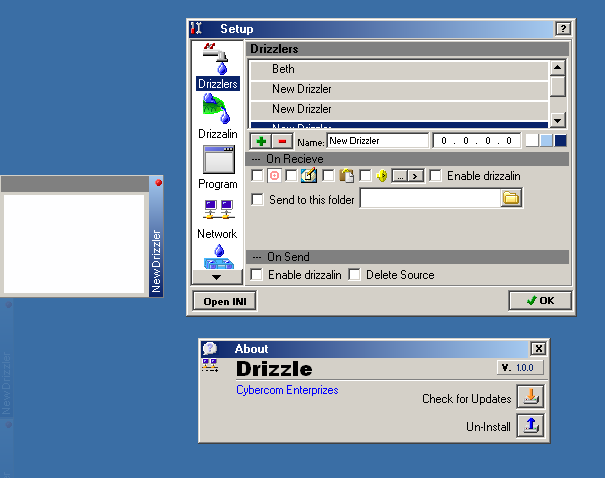Select the second New Drizzler list row
The width and height of the screenshot is (605, 478).
click(399, 110)
